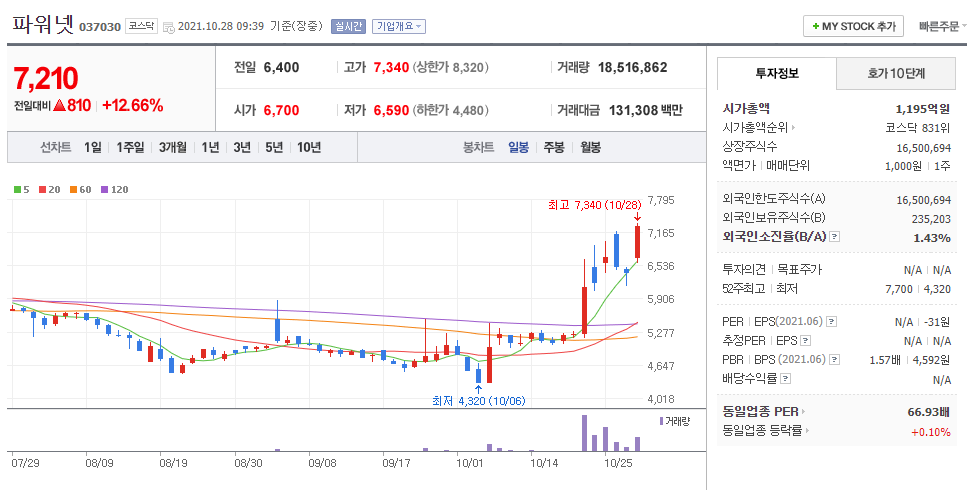Click the current price 7,210
Viewport: 977px width, 490px height.
(46, 79)
